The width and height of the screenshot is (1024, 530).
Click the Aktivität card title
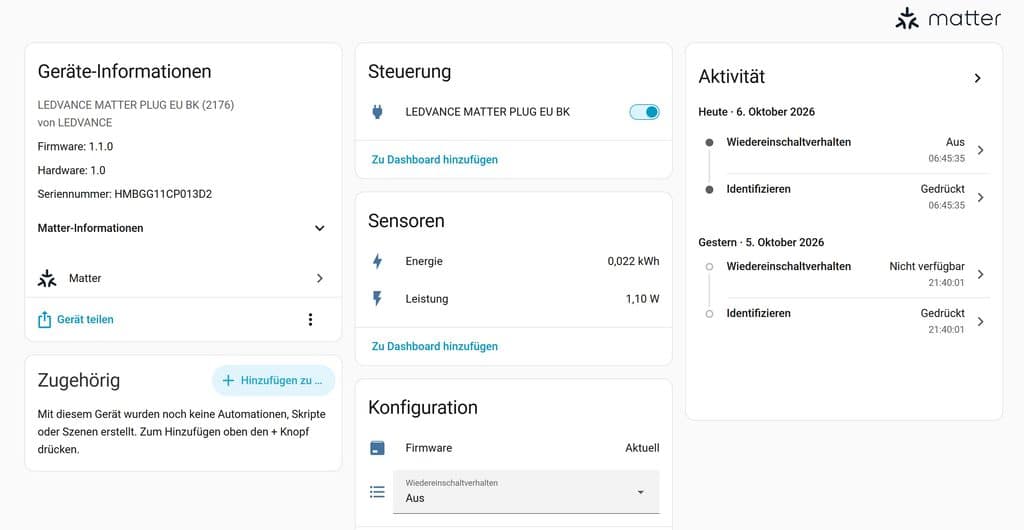[731, 77]
